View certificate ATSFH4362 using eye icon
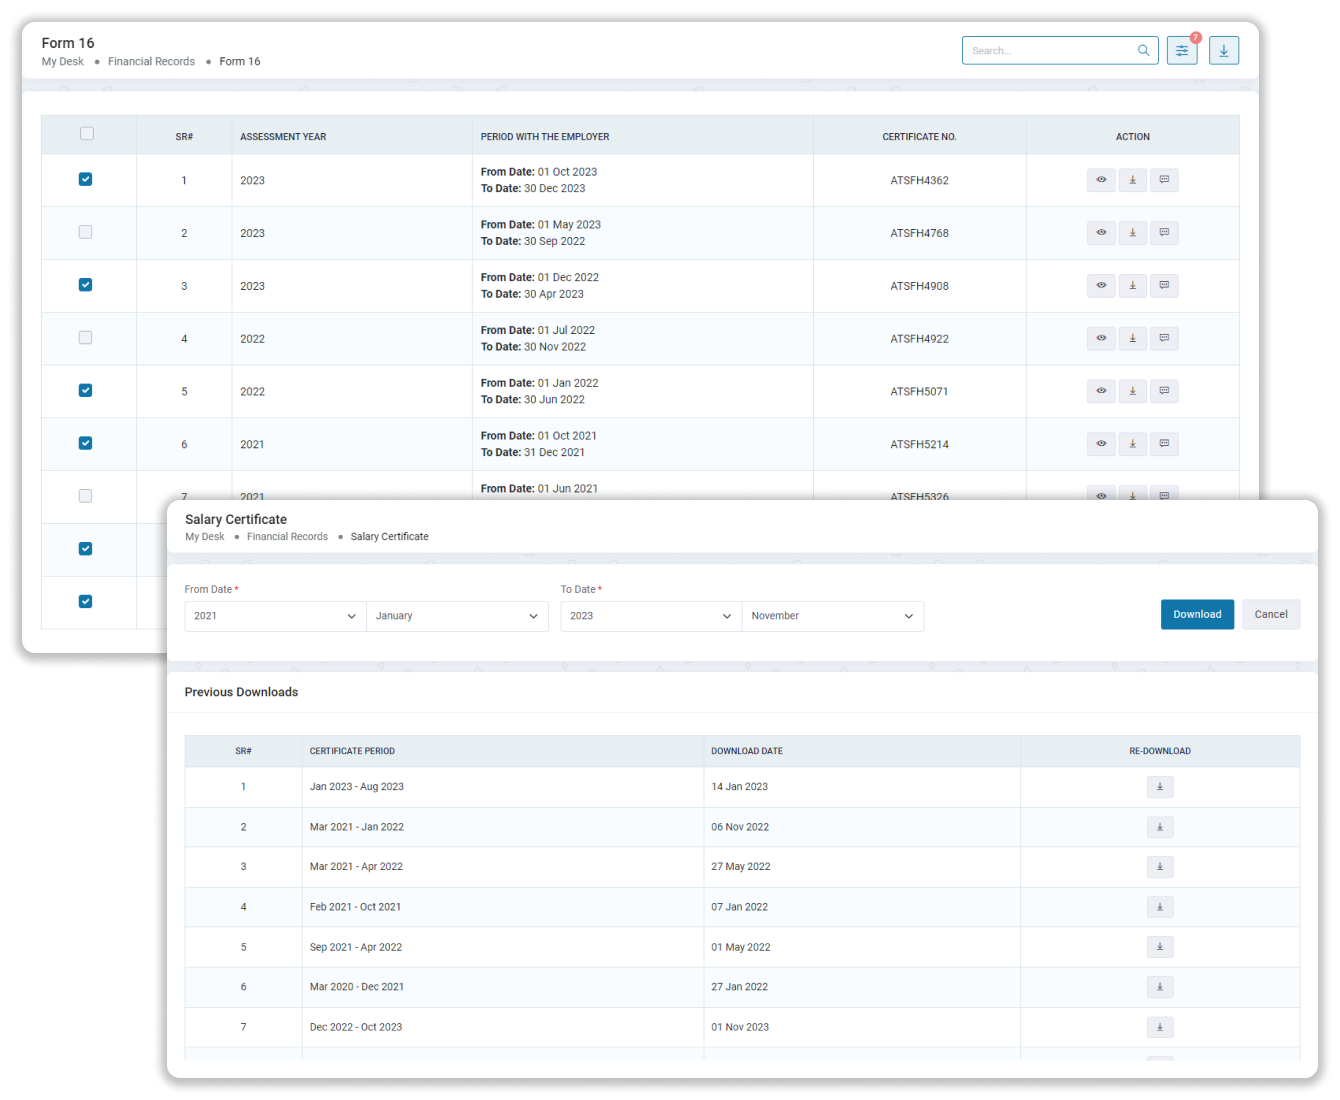The image size is (1340, 1100). tap(1101, 180)
